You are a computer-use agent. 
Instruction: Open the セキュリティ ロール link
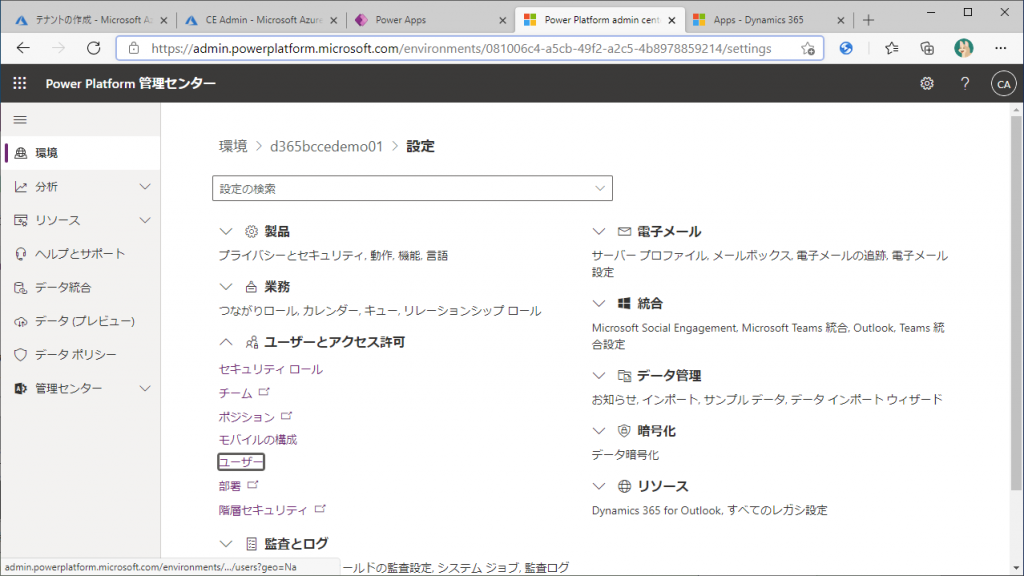coord(270,369)
